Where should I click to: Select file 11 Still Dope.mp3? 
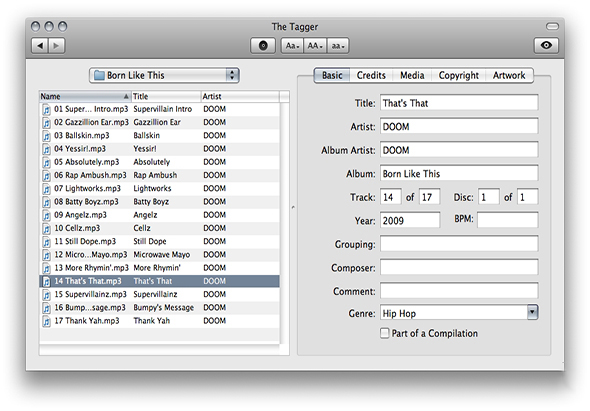(x=160, y=241)
